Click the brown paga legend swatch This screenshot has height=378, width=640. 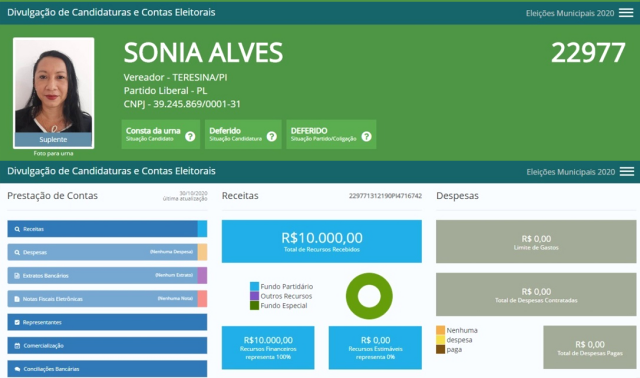point(440,349)
